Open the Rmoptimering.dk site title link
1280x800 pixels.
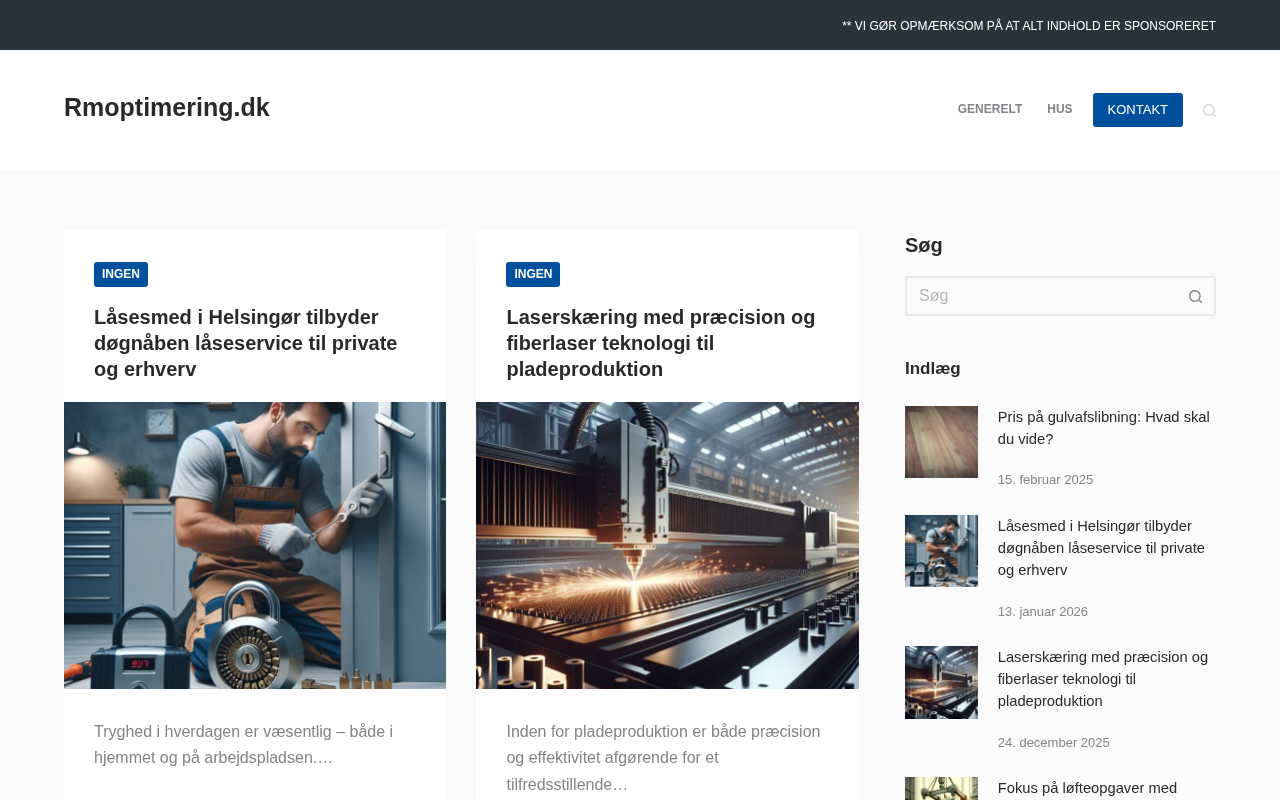[167, 108]
